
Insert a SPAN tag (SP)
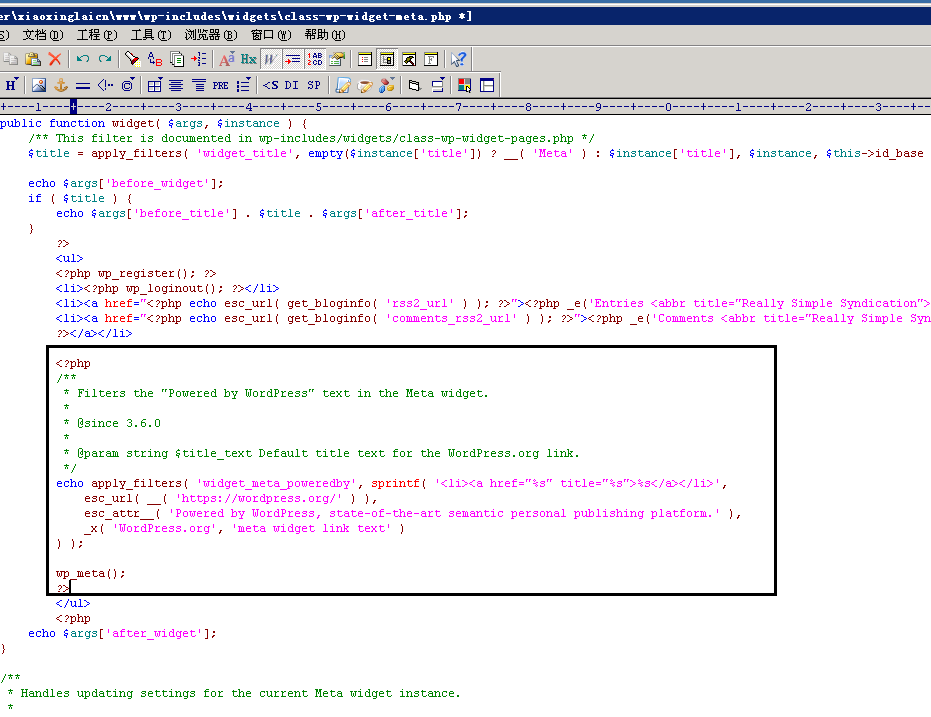pyautogui.click(x=314, y=85)
